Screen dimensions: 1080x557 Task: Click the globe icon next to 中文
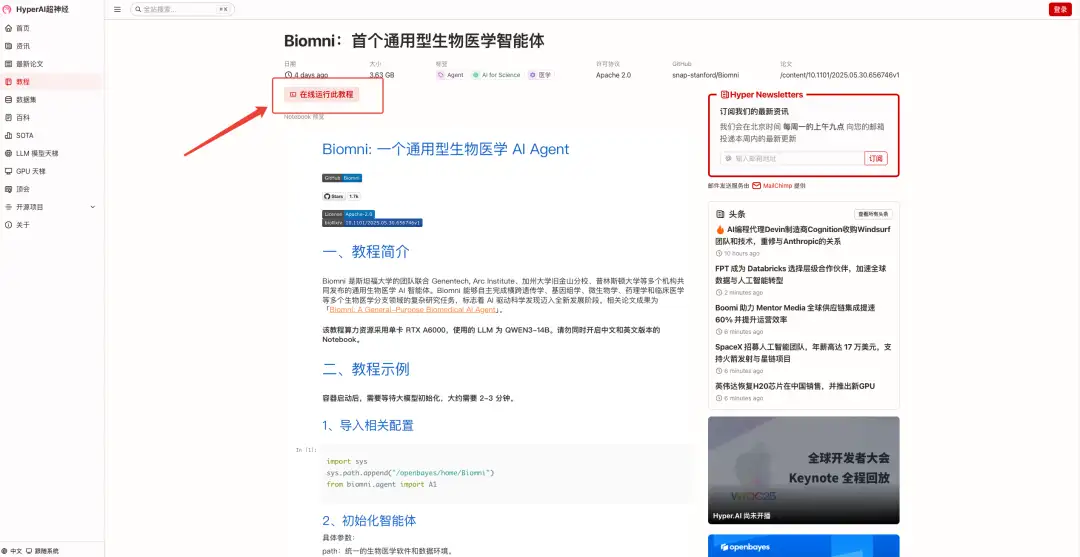[6, 551]
